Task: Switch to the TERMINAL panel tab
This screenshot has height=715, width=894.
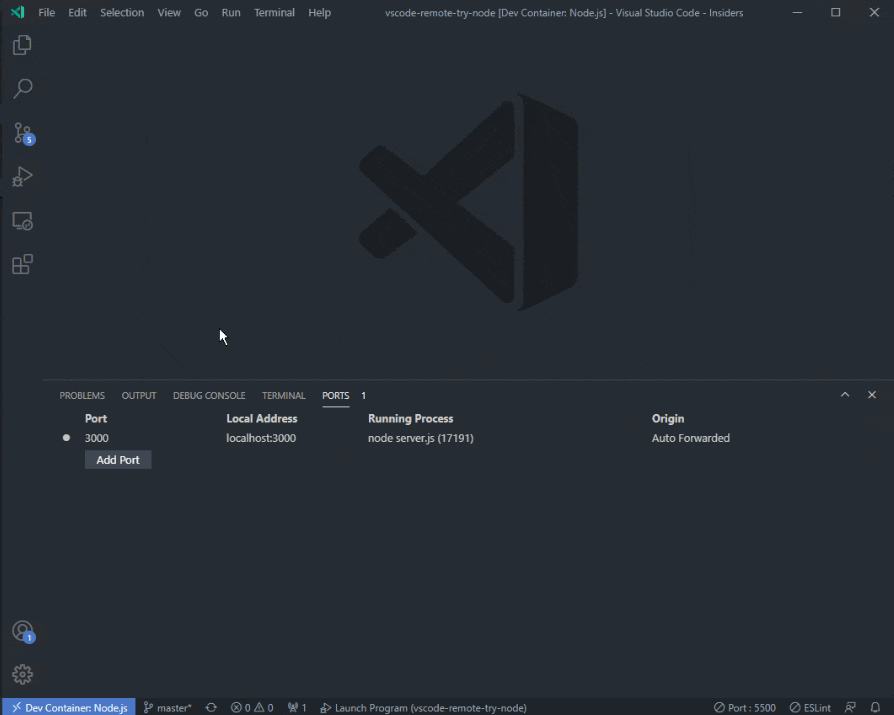Action: [283, 396]
